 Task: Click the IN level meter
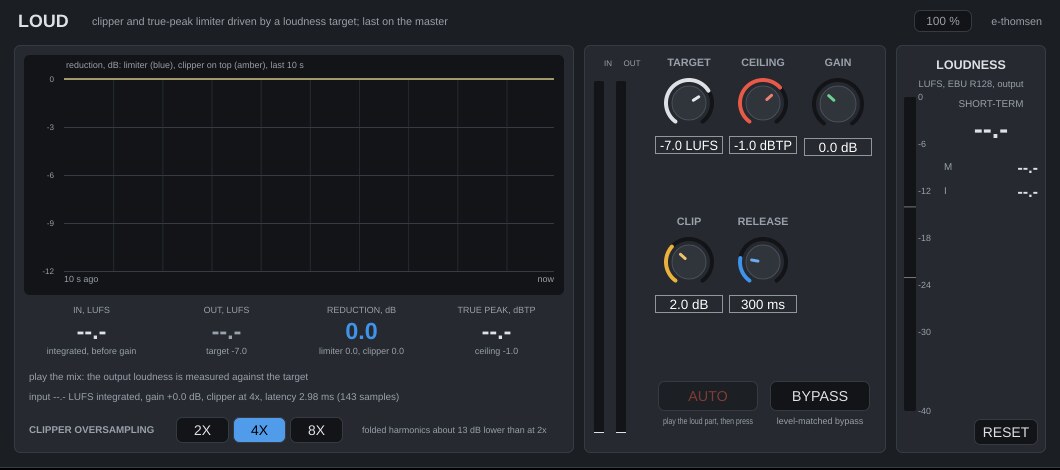point(599,257)
